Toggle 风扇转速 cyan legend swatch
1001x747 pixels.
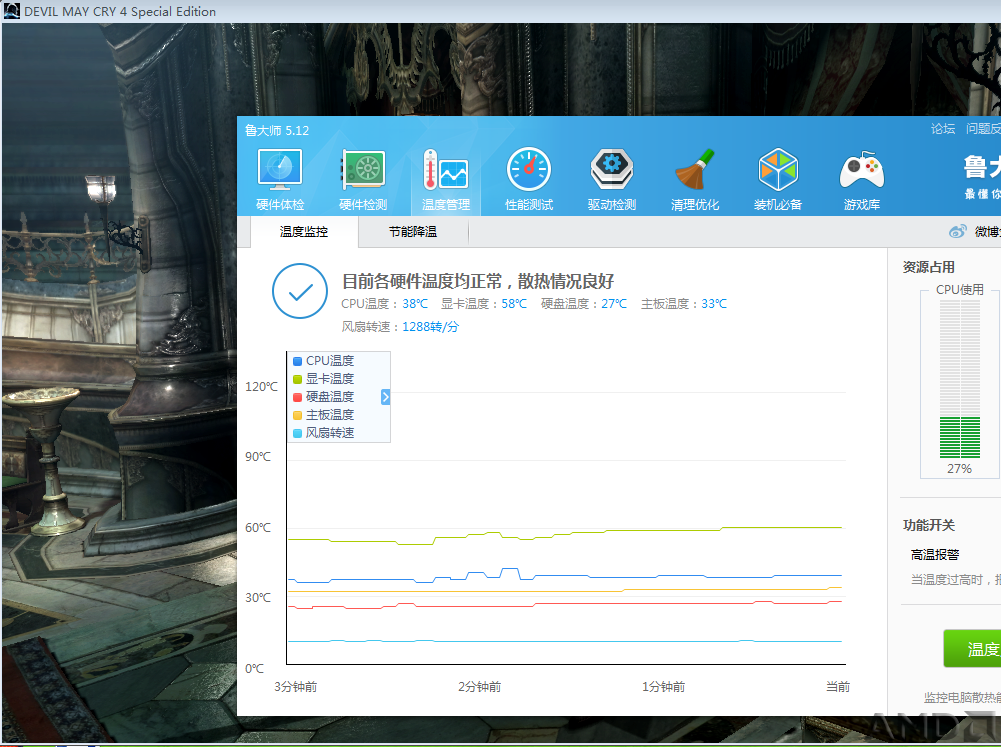[297, 433]
